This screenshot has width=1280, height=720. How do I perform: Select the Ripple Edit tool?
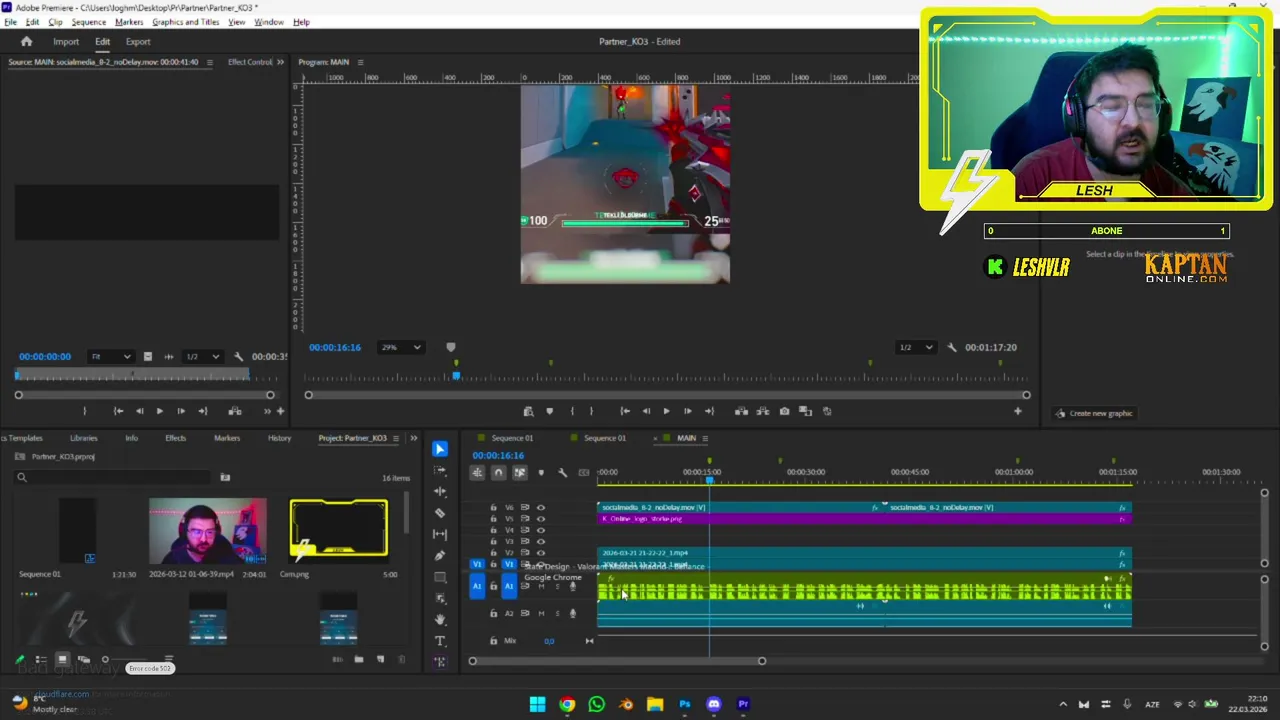440,491
